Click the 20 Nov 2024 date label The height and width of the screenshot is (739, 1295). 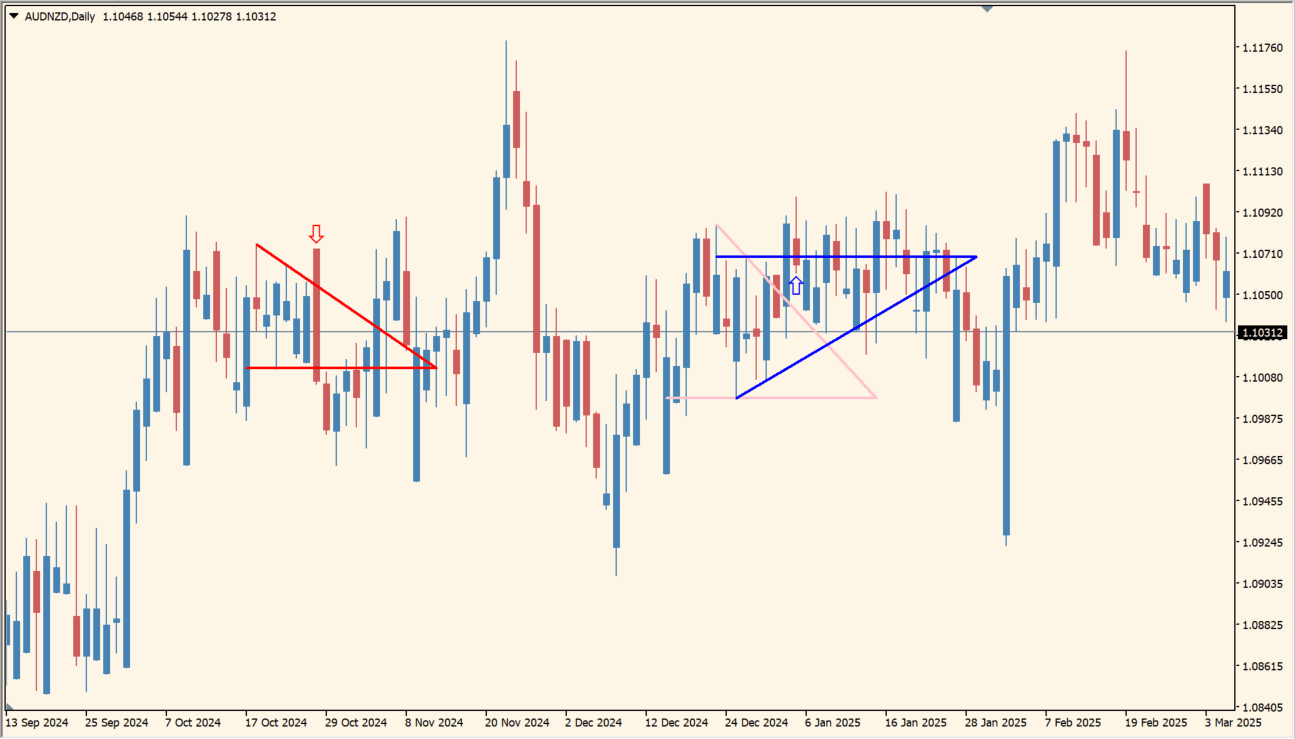tap(517, 722)
